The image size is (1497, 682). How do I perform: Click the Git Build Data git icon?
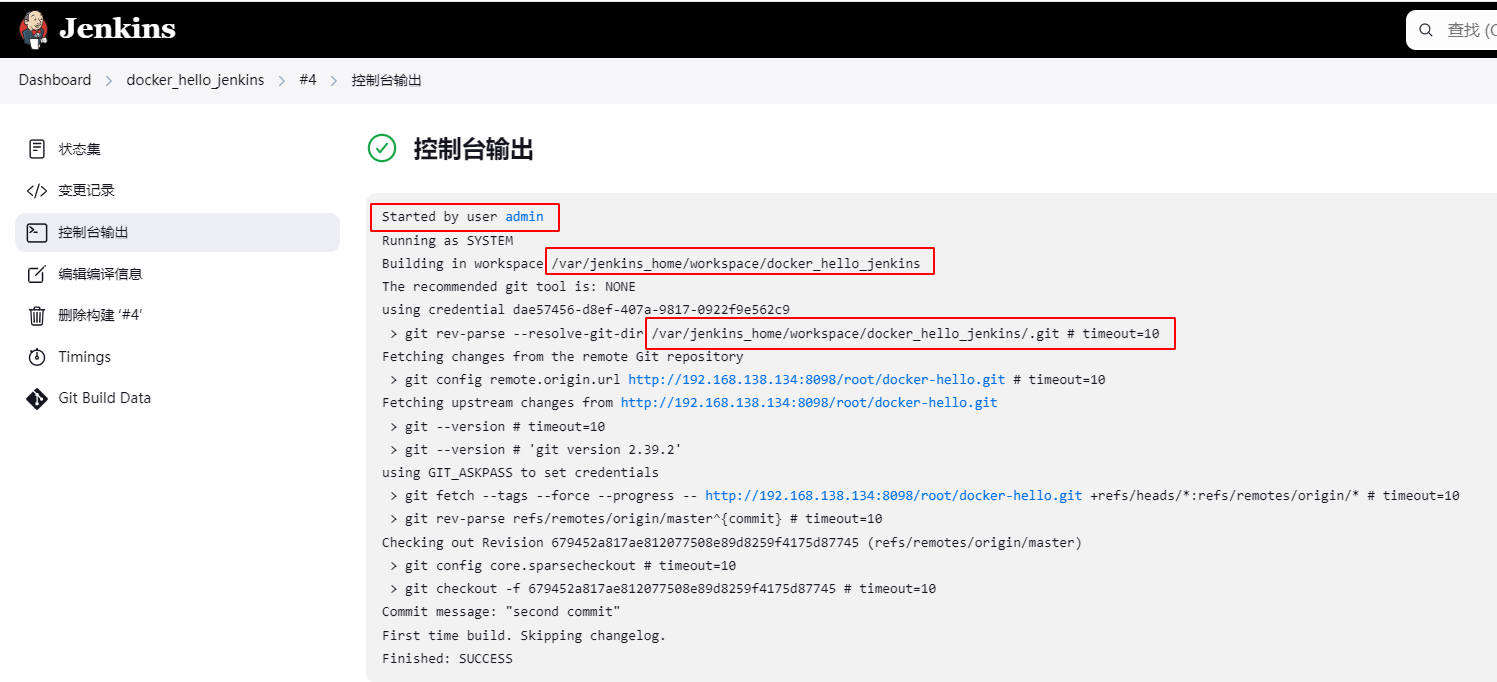pyautogui.click(x=37, y=398)
